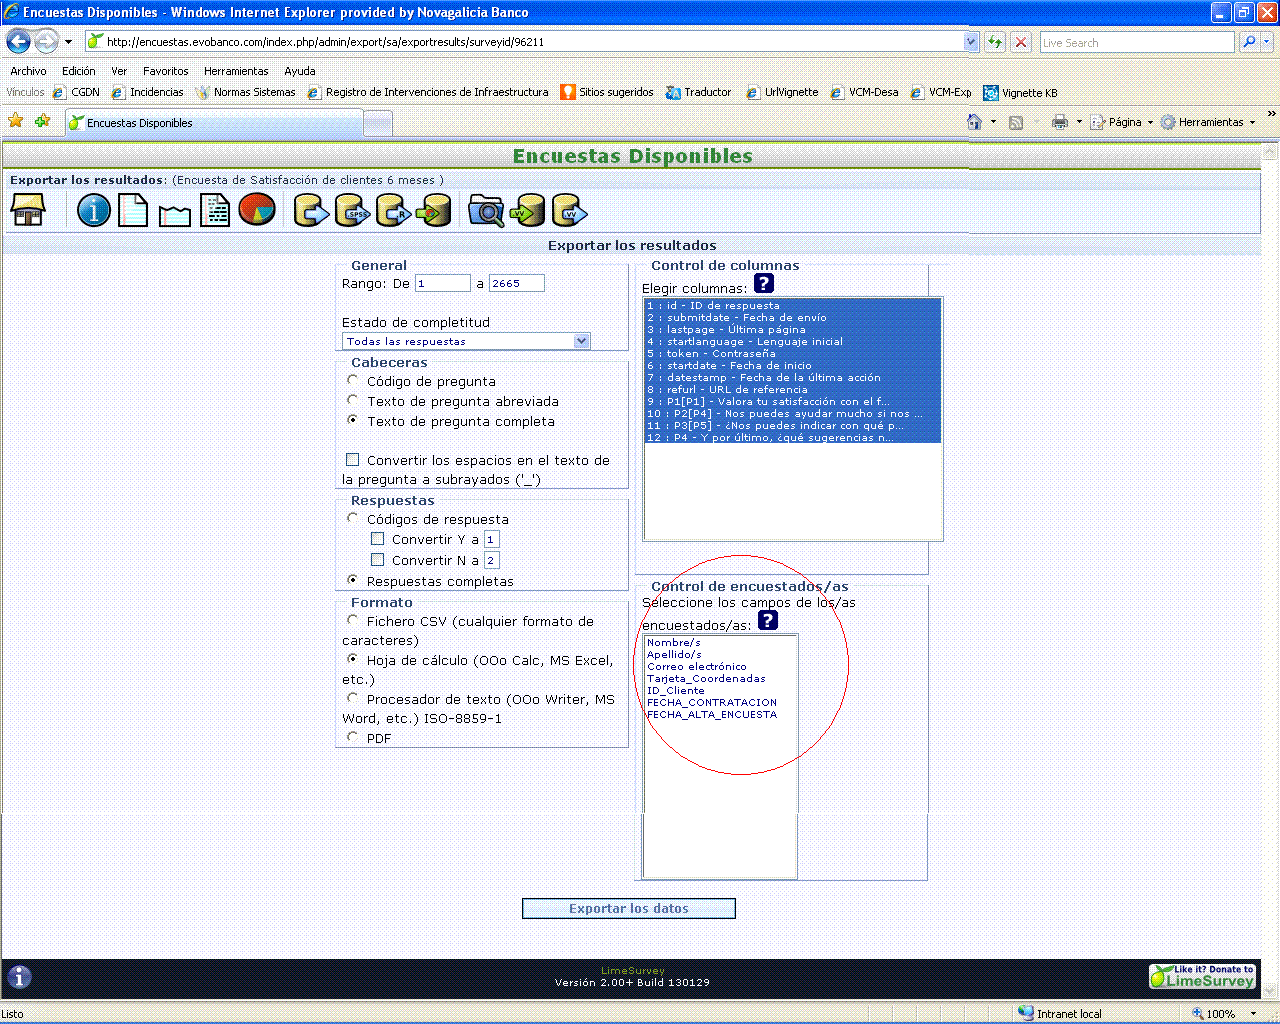Enable convert spaces to underscores checkbox
Image resolution: width=1280 pixels, height=1024 pixels.
352,460
